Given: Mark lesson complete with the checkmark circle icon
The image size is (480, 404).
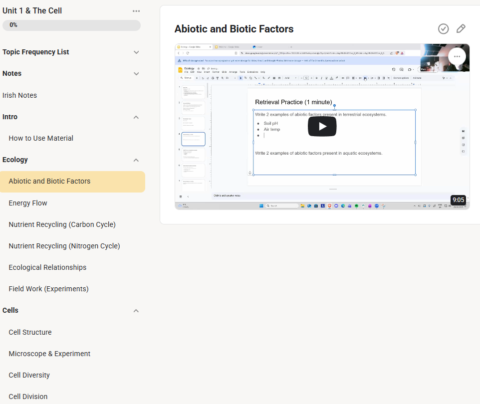Looking at the screenshot, I should point(443,29).
